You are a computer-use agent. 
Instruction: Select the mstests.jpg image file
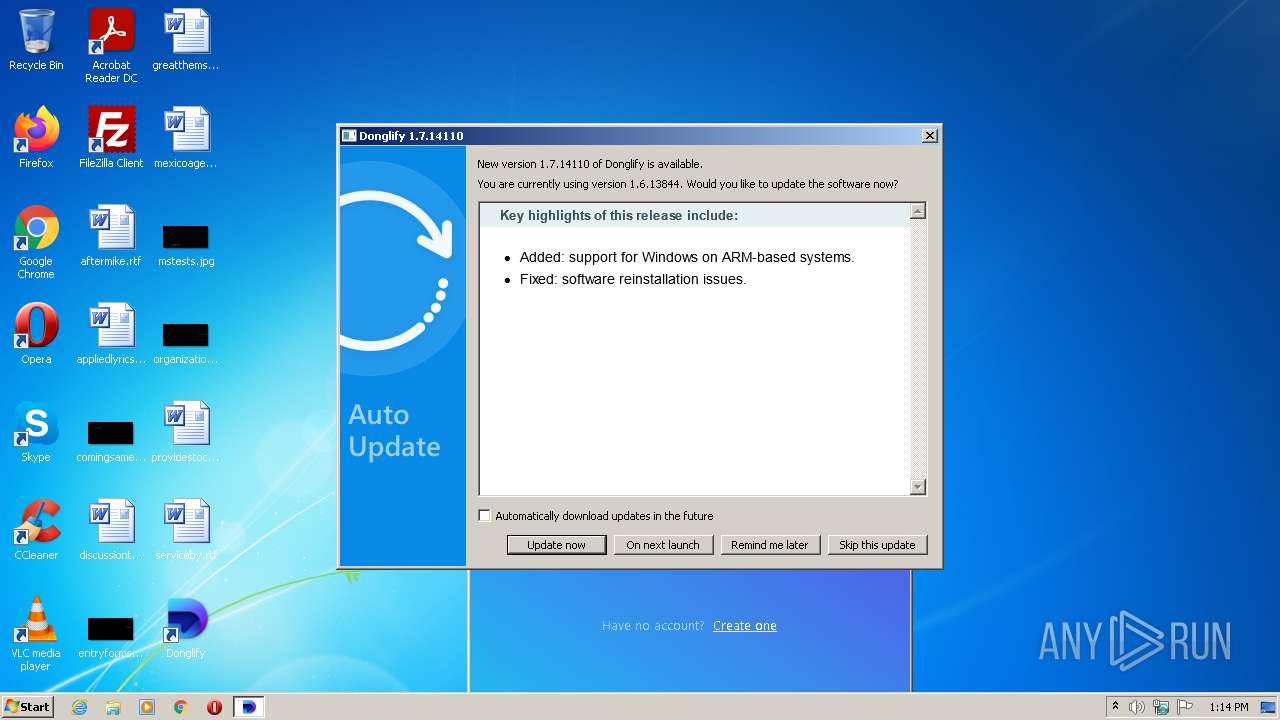[186, 245]
